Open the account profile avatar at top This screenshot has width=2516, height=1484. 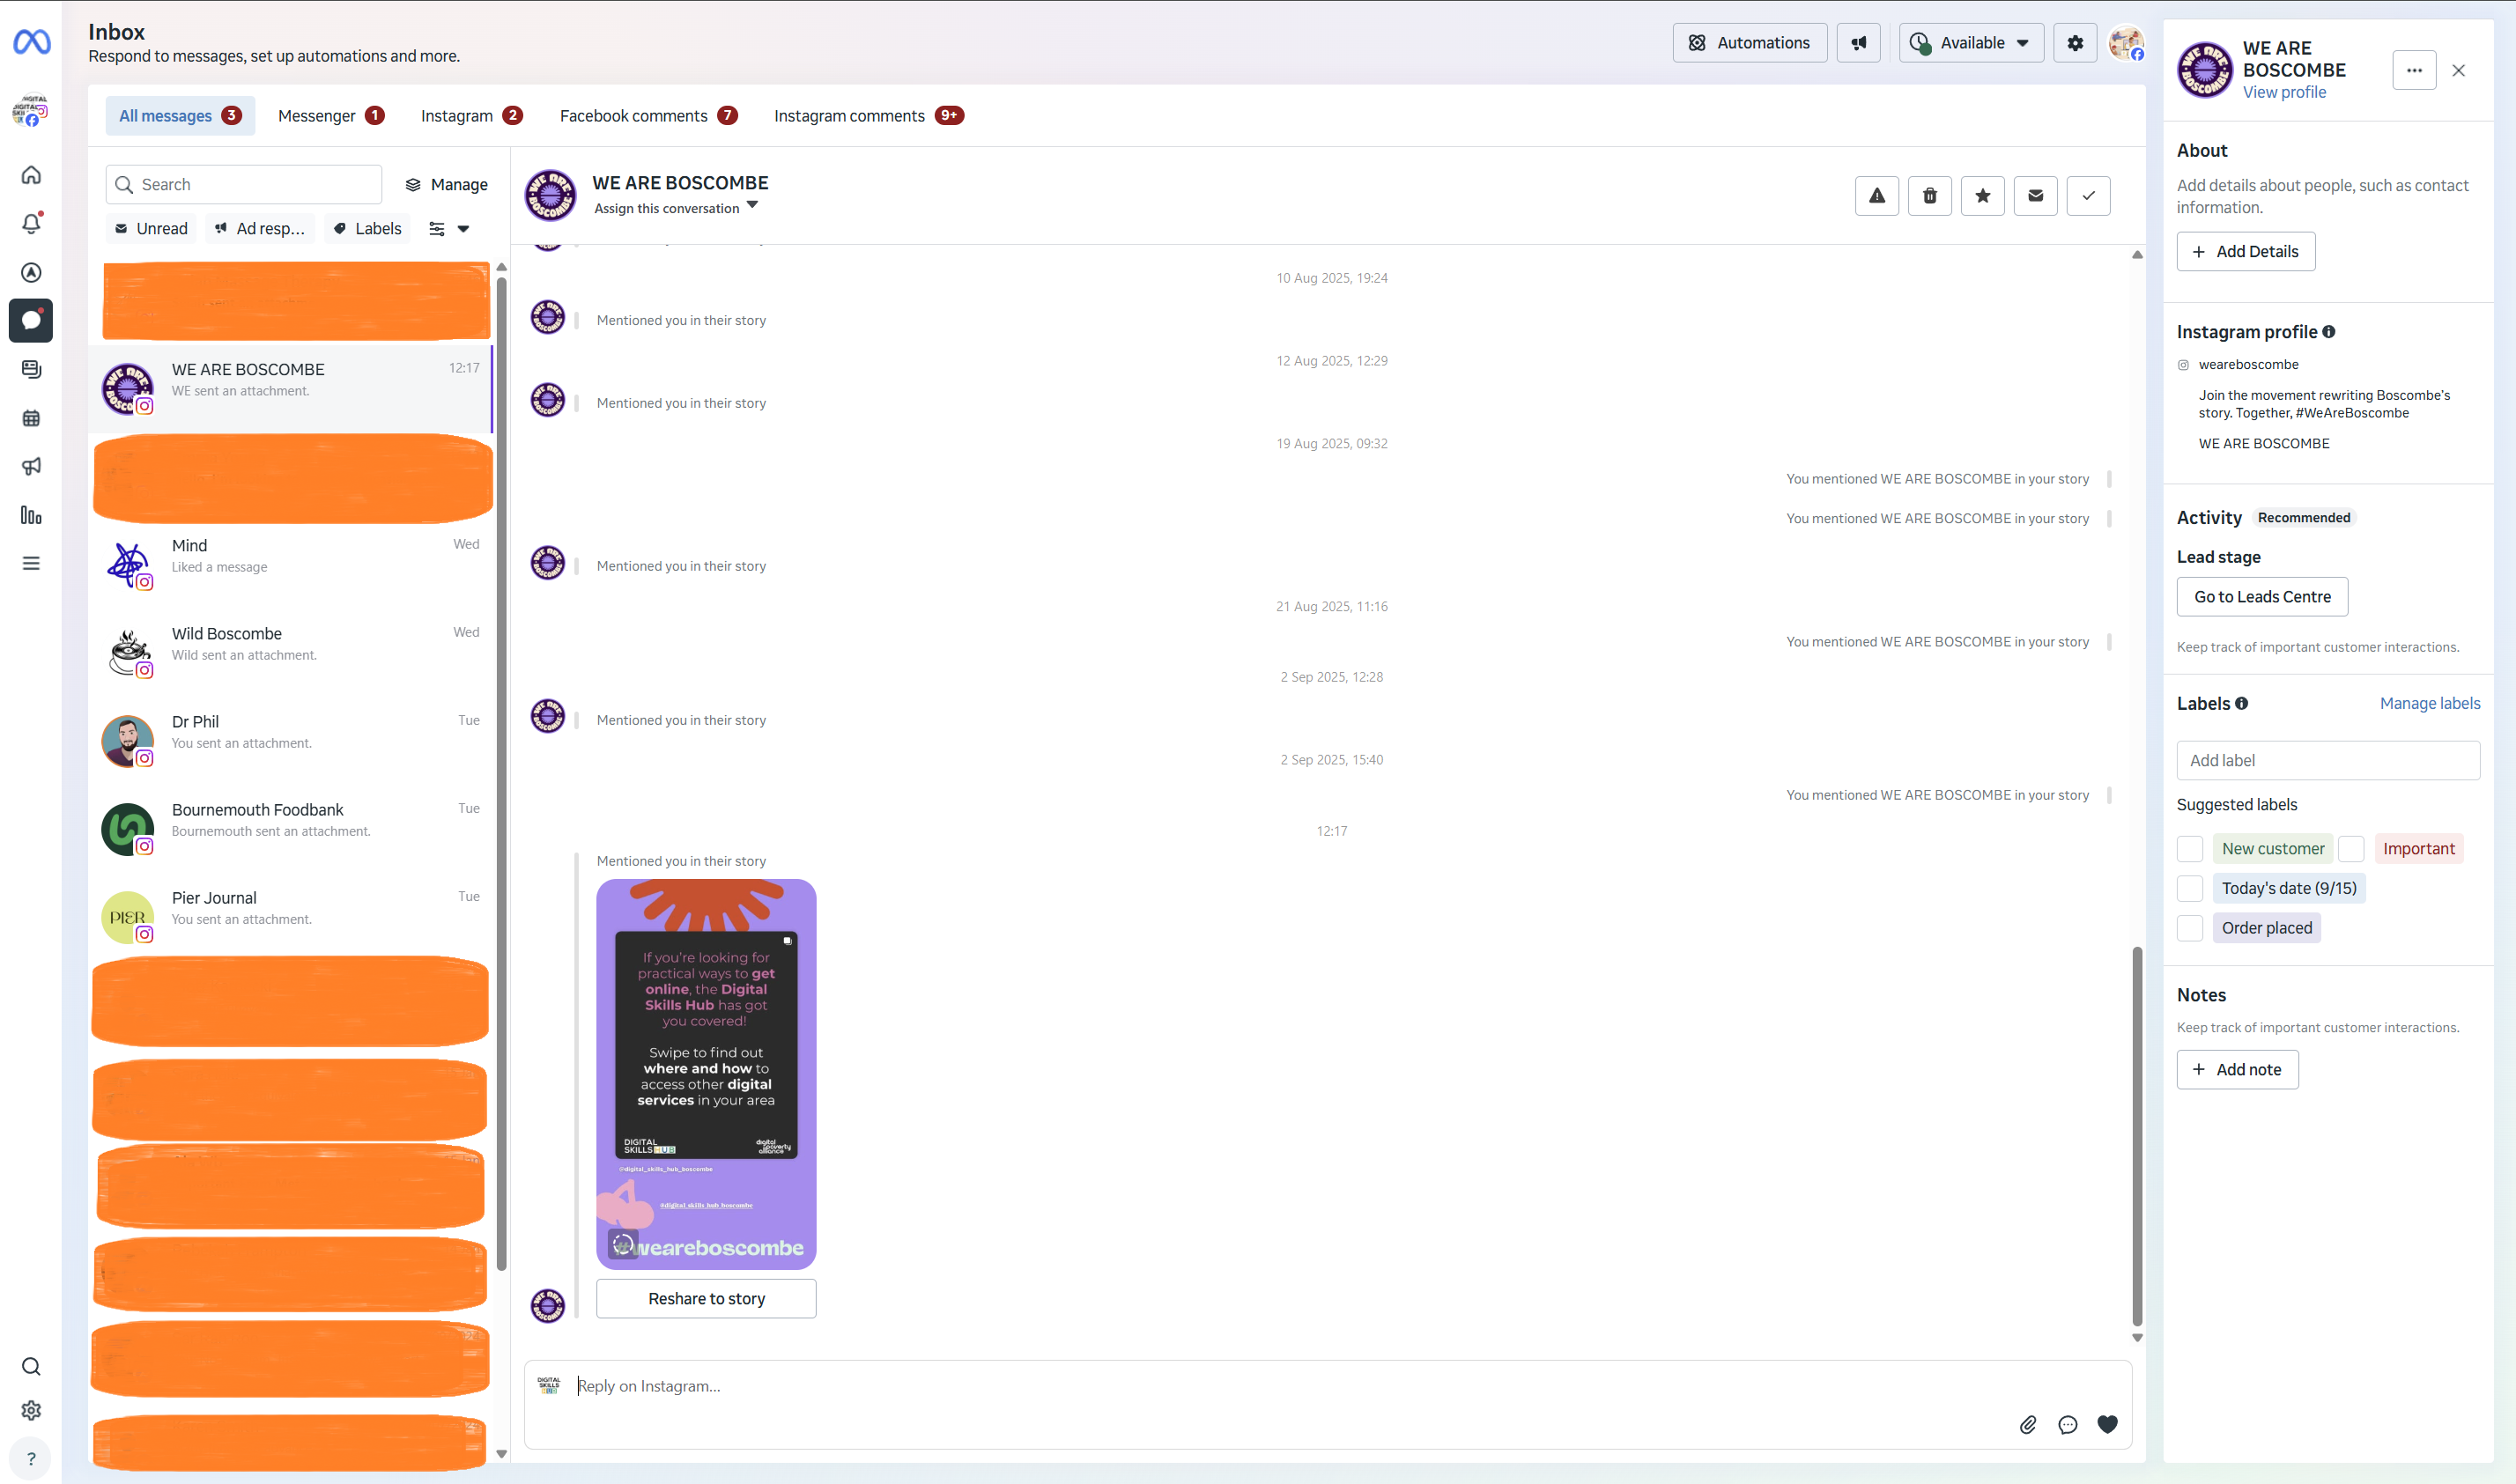[x=2125, y=43]
